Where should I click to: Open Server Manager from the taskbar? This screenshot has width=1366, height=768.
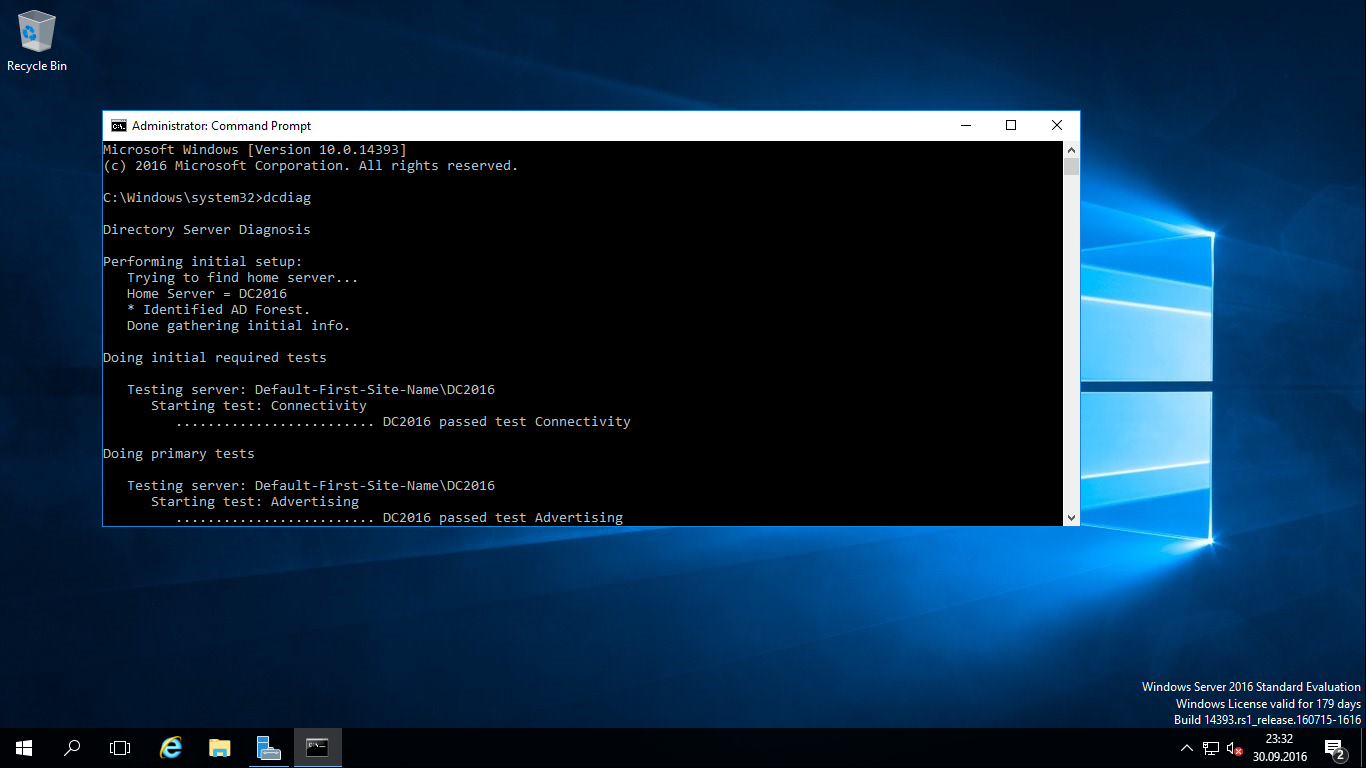coord(268,748)
